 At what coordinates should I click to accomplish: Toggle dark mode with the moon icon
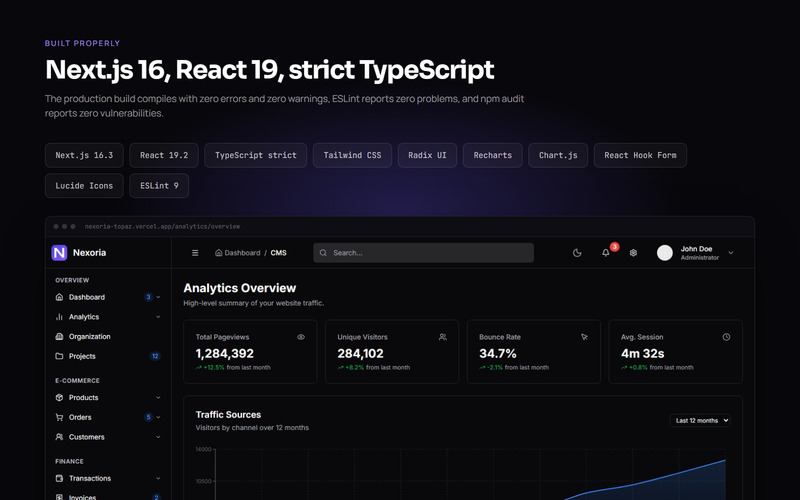pos(577,253)
